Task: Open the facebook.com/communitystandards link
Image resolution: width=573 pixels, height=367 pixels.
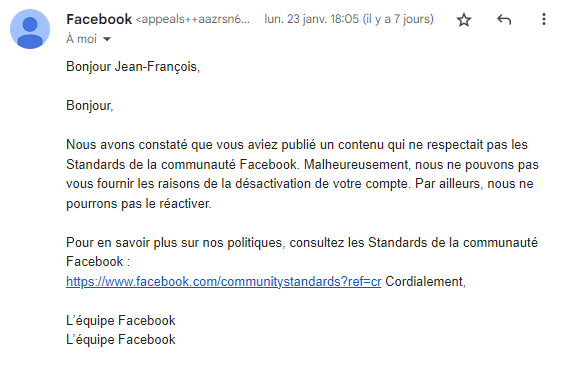Action: 224,281
